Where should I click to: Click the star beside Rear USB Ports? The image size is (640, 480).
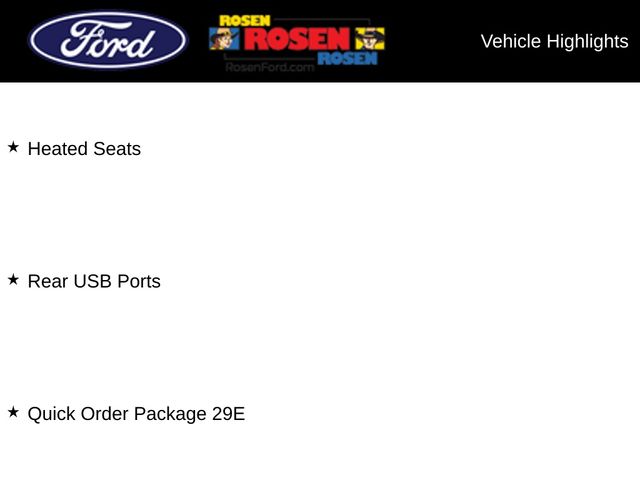[x=13, y=280]
